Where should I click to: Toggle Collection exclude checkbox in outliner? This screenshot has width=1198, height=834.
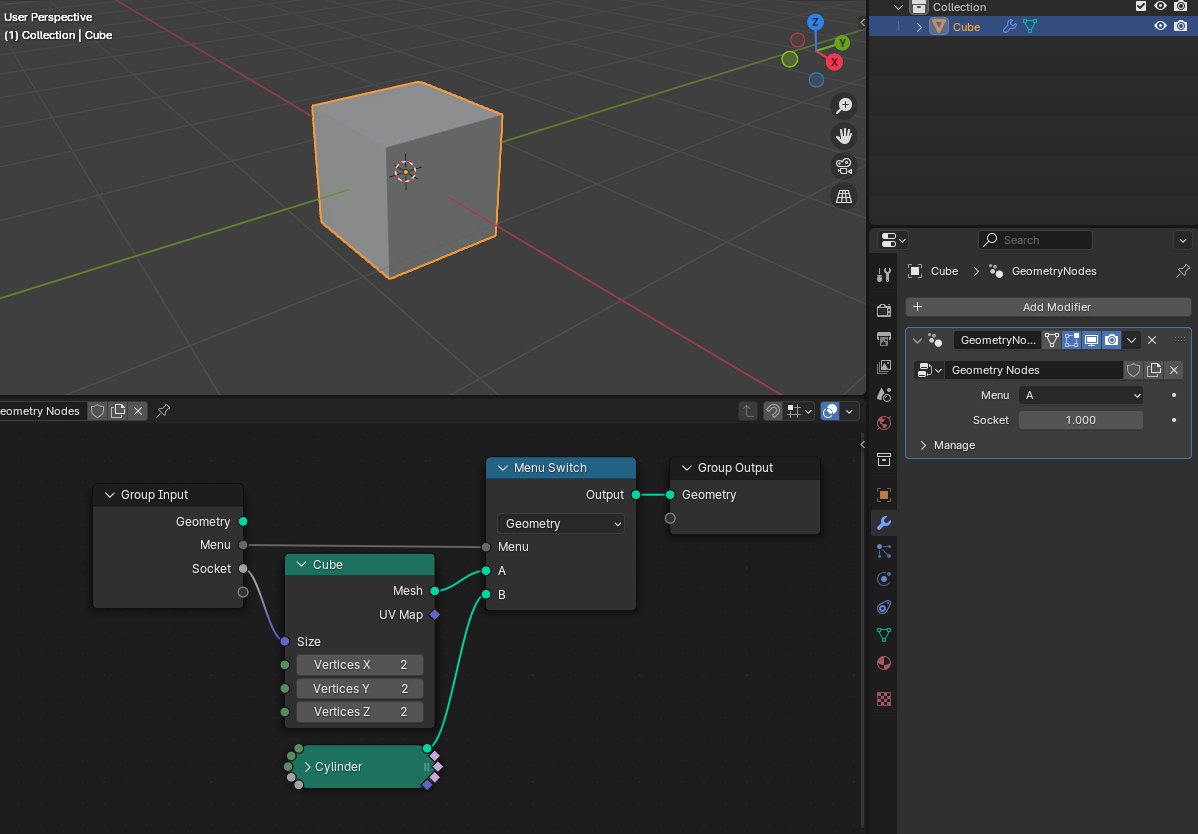(1141, 6)
